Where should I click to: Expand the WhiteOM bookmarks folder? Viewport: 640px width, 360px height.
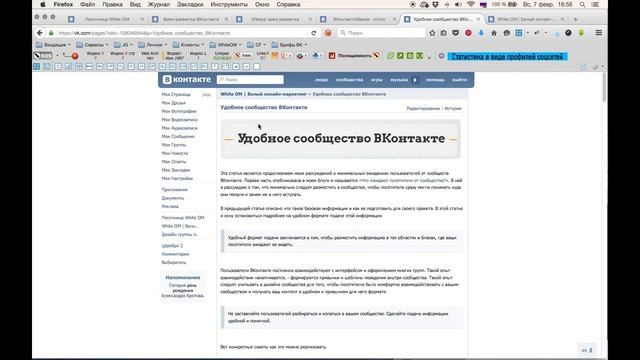point(225,45)
